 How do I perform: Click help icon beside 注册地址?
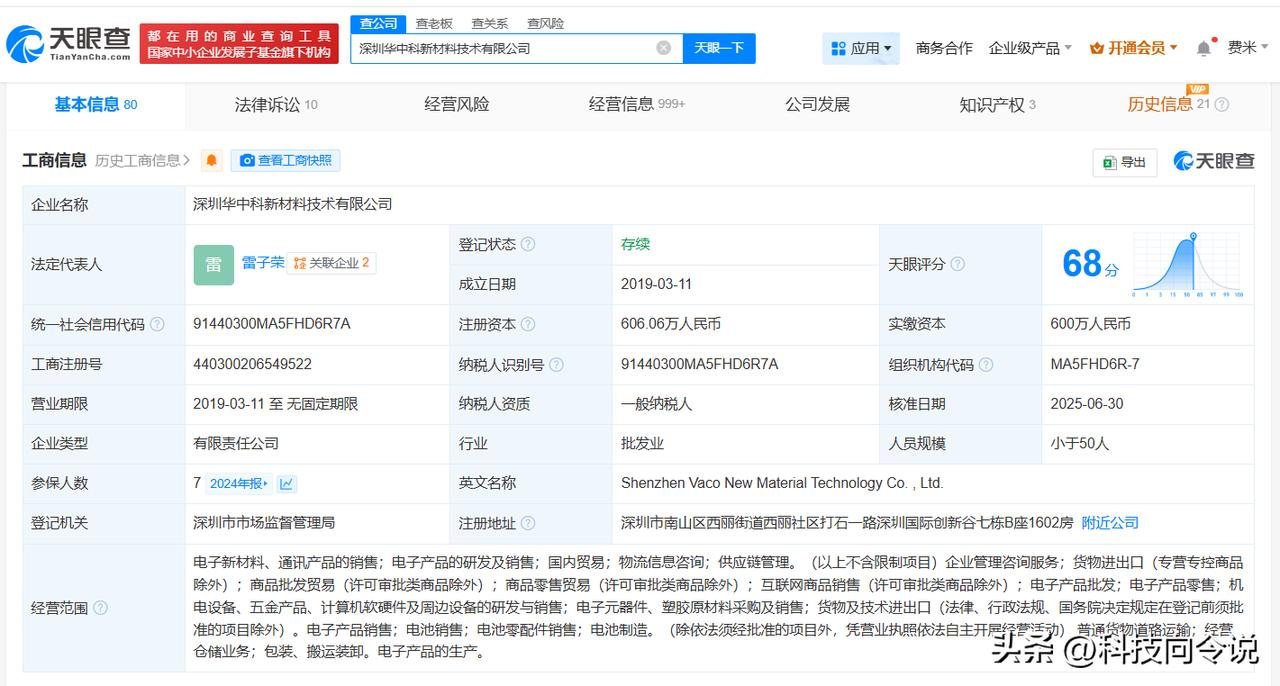528,523
